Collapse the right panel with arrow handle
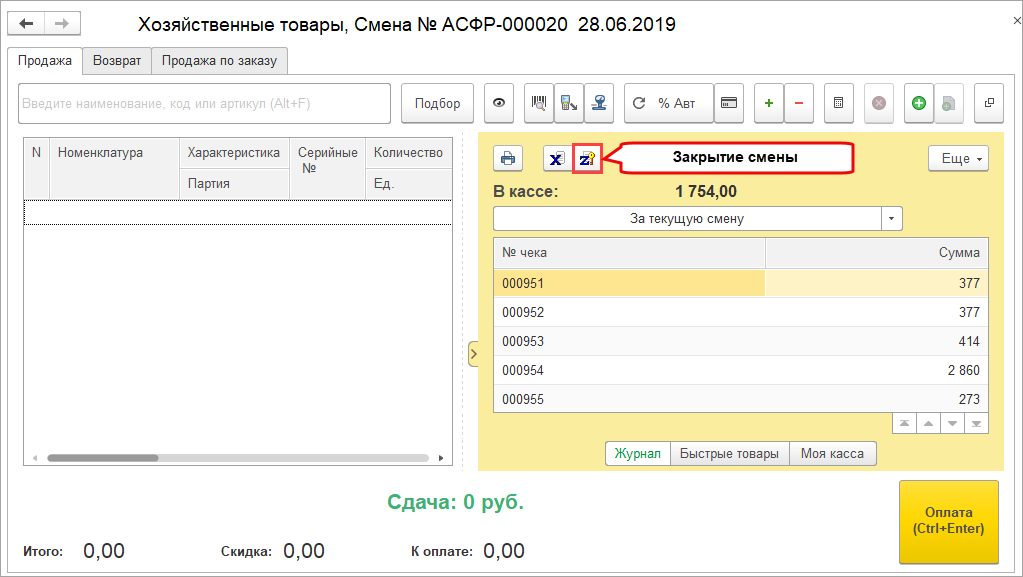The image size is (1023, 577). pos(473,353)
